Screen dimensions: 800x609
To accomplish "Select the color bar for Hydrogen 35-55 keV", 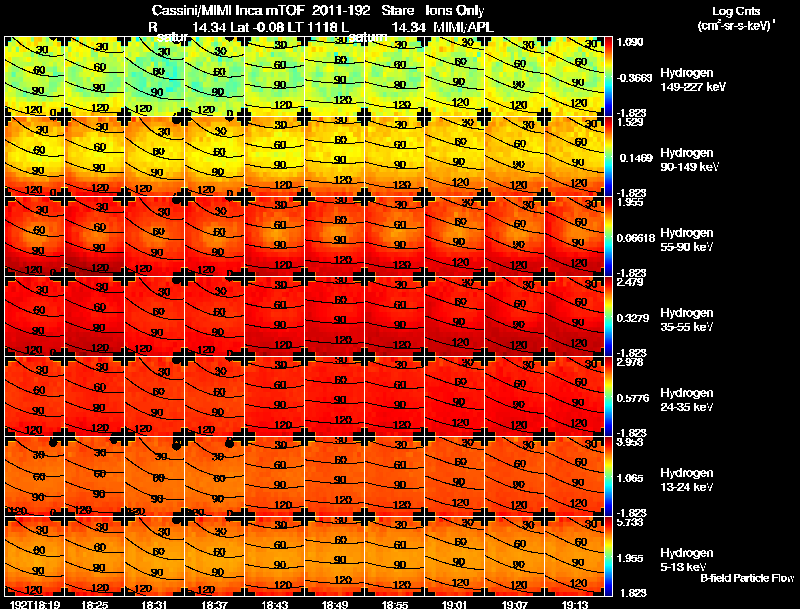I will pyautogui.click(x=608, y=316).
